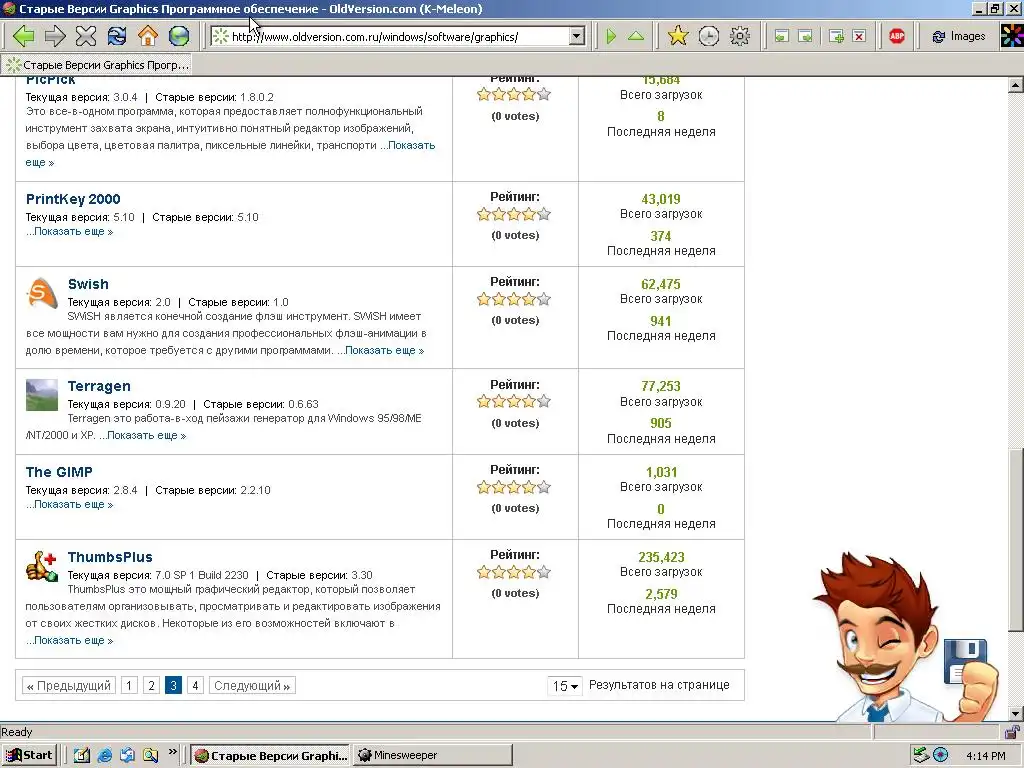1024x768 pixels.
Task: Open the Terragen program link
Action: coord(99,386)
